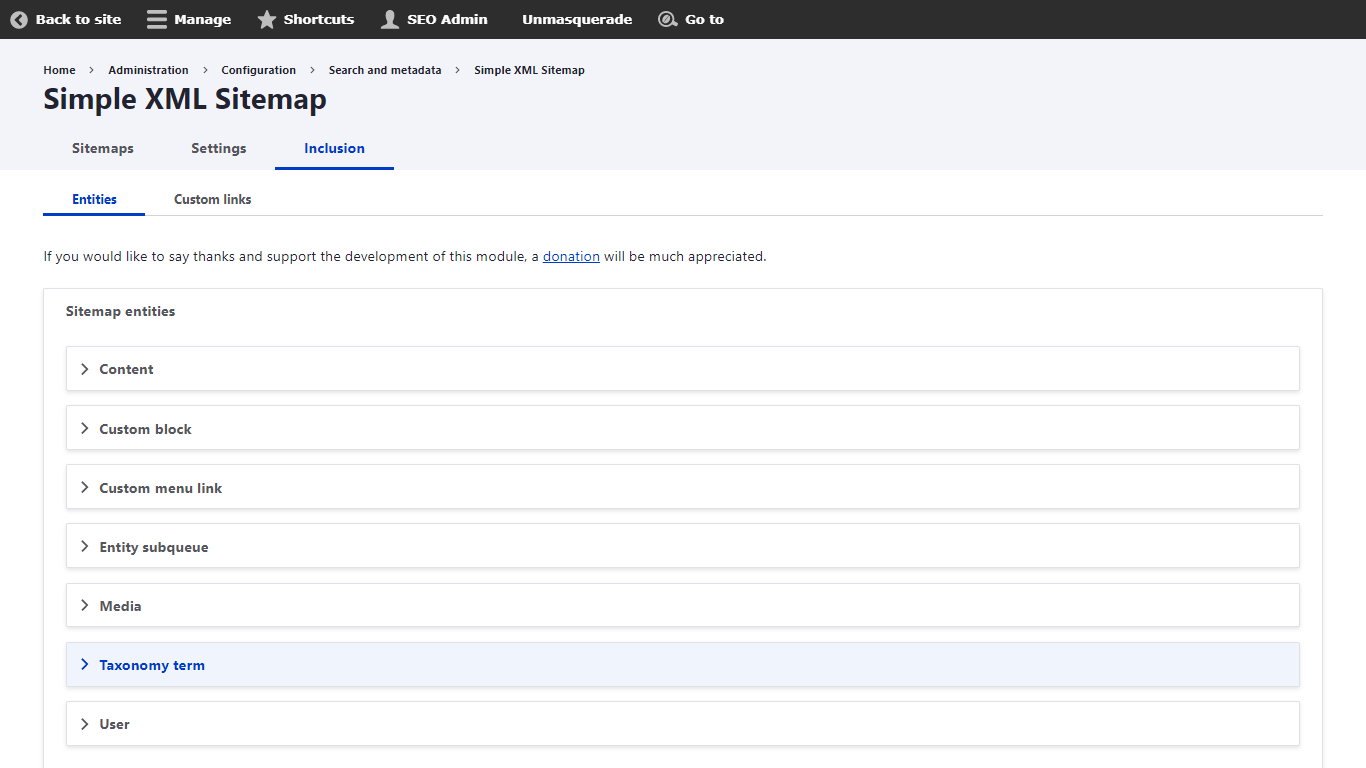Expand the Custom block section
This screenshot has height=768, width=1366.
pos(145,429)
